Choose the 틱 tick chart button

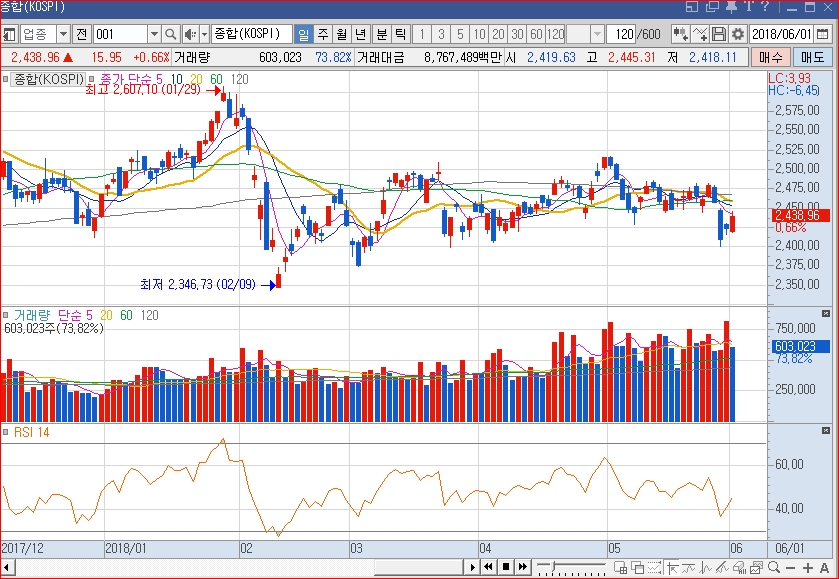click(x=400, y=34)
